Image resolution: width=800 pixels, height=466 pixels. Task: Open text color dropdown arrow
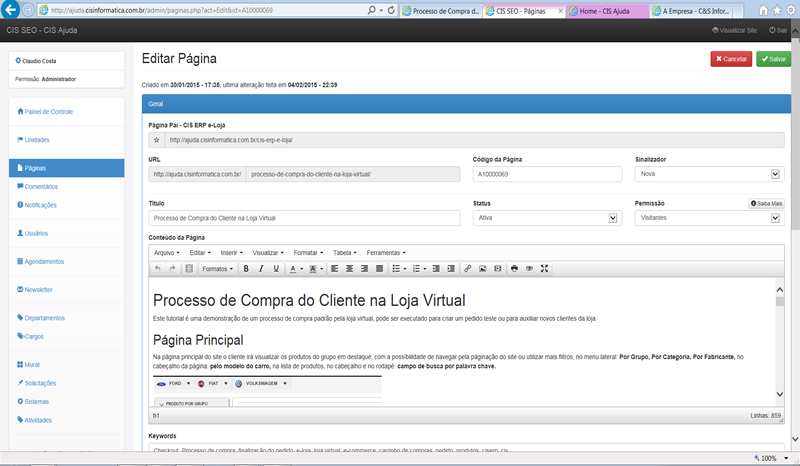click(302, 269)
